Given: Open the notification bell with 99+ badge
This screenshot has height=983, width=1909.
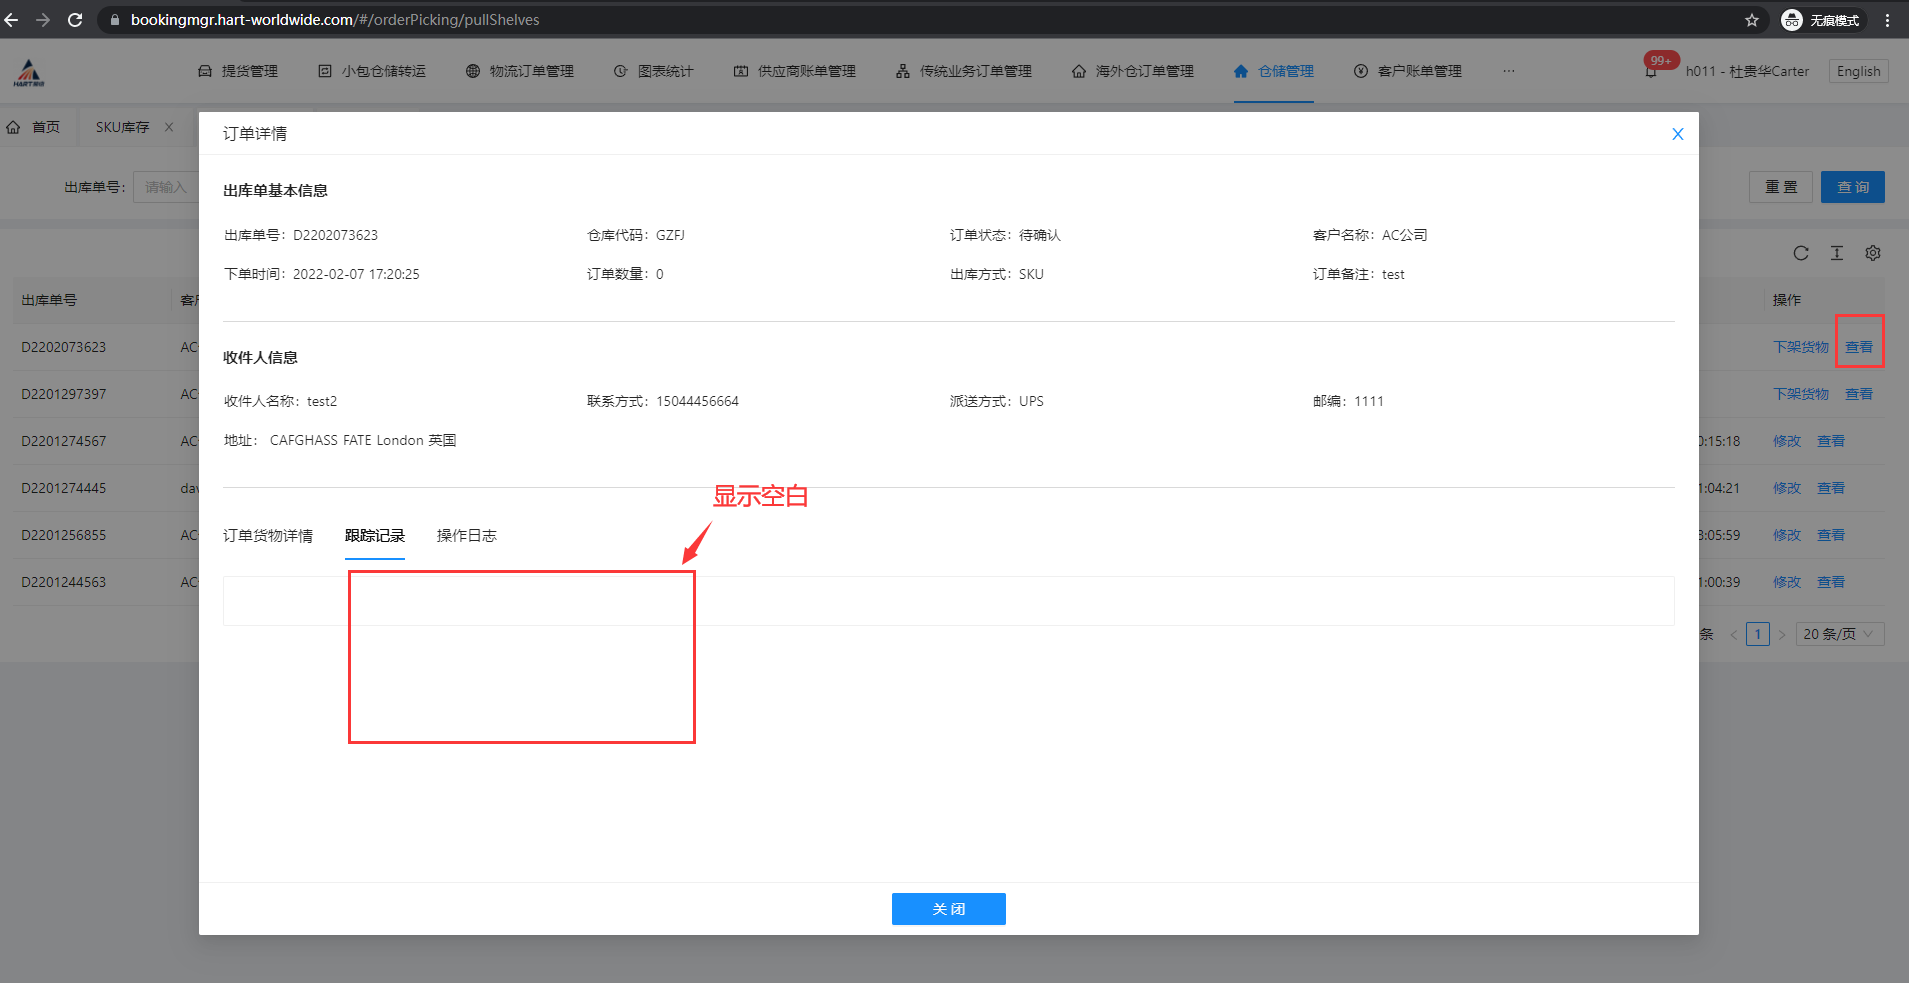Looking at the screenshot, I should tap(1651, 71).
